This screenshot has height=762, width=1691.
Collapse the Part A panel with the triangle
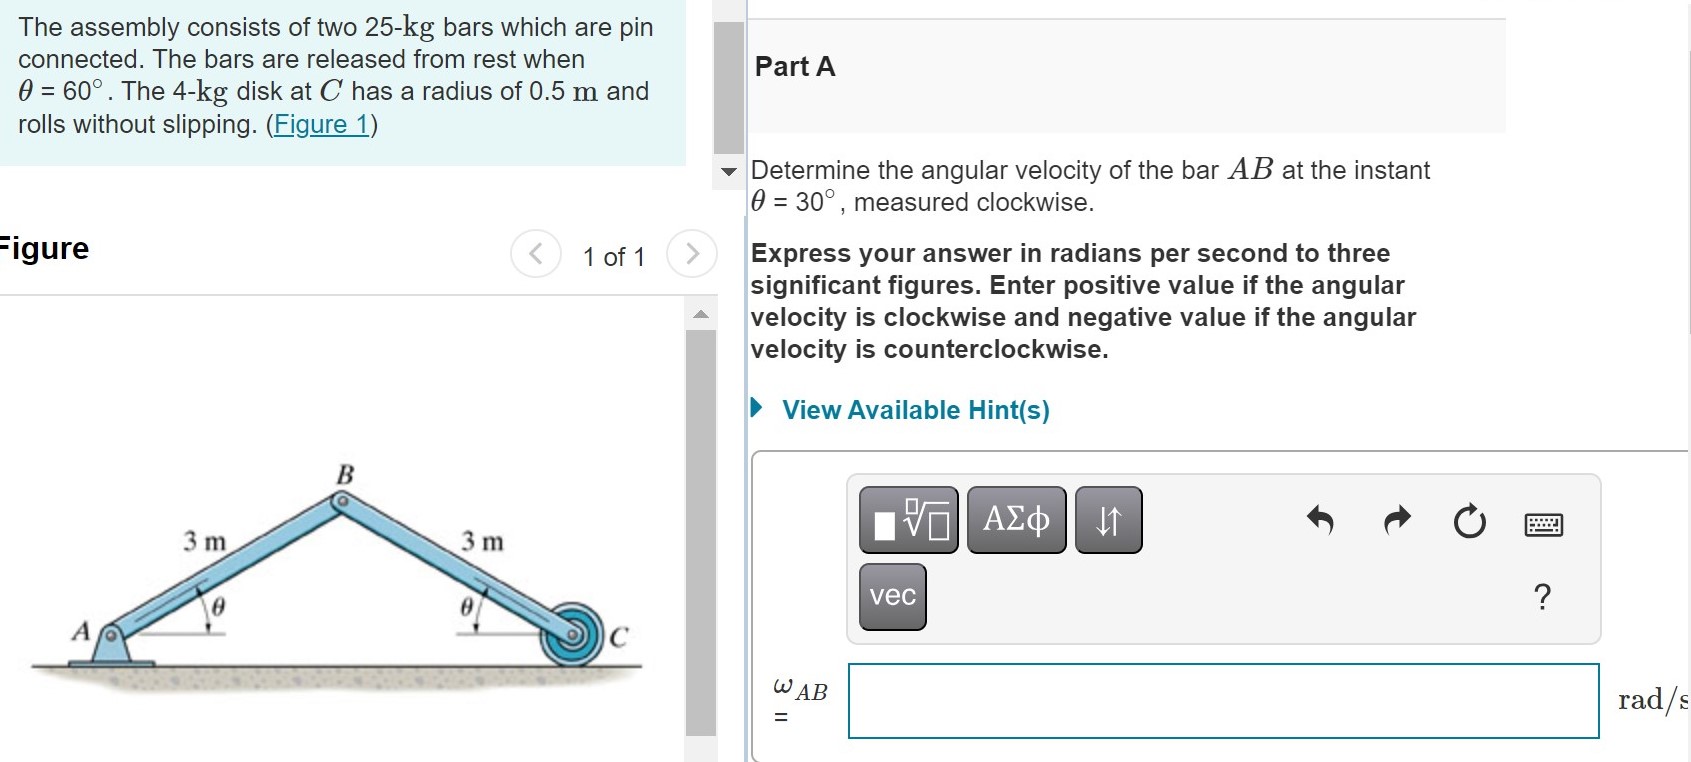pos(728,170)
